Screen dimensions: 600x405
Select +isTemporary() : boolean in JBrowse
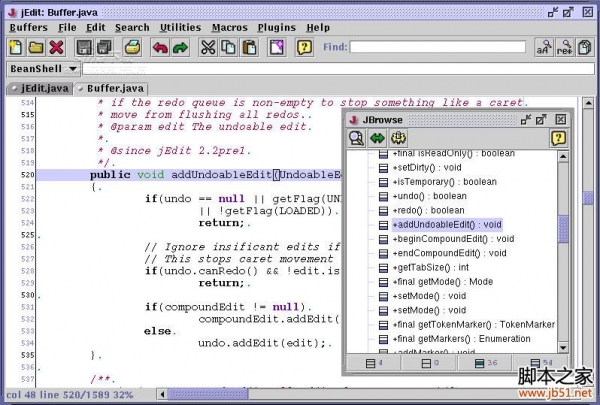pyautogui.click(x=445, y=182)
